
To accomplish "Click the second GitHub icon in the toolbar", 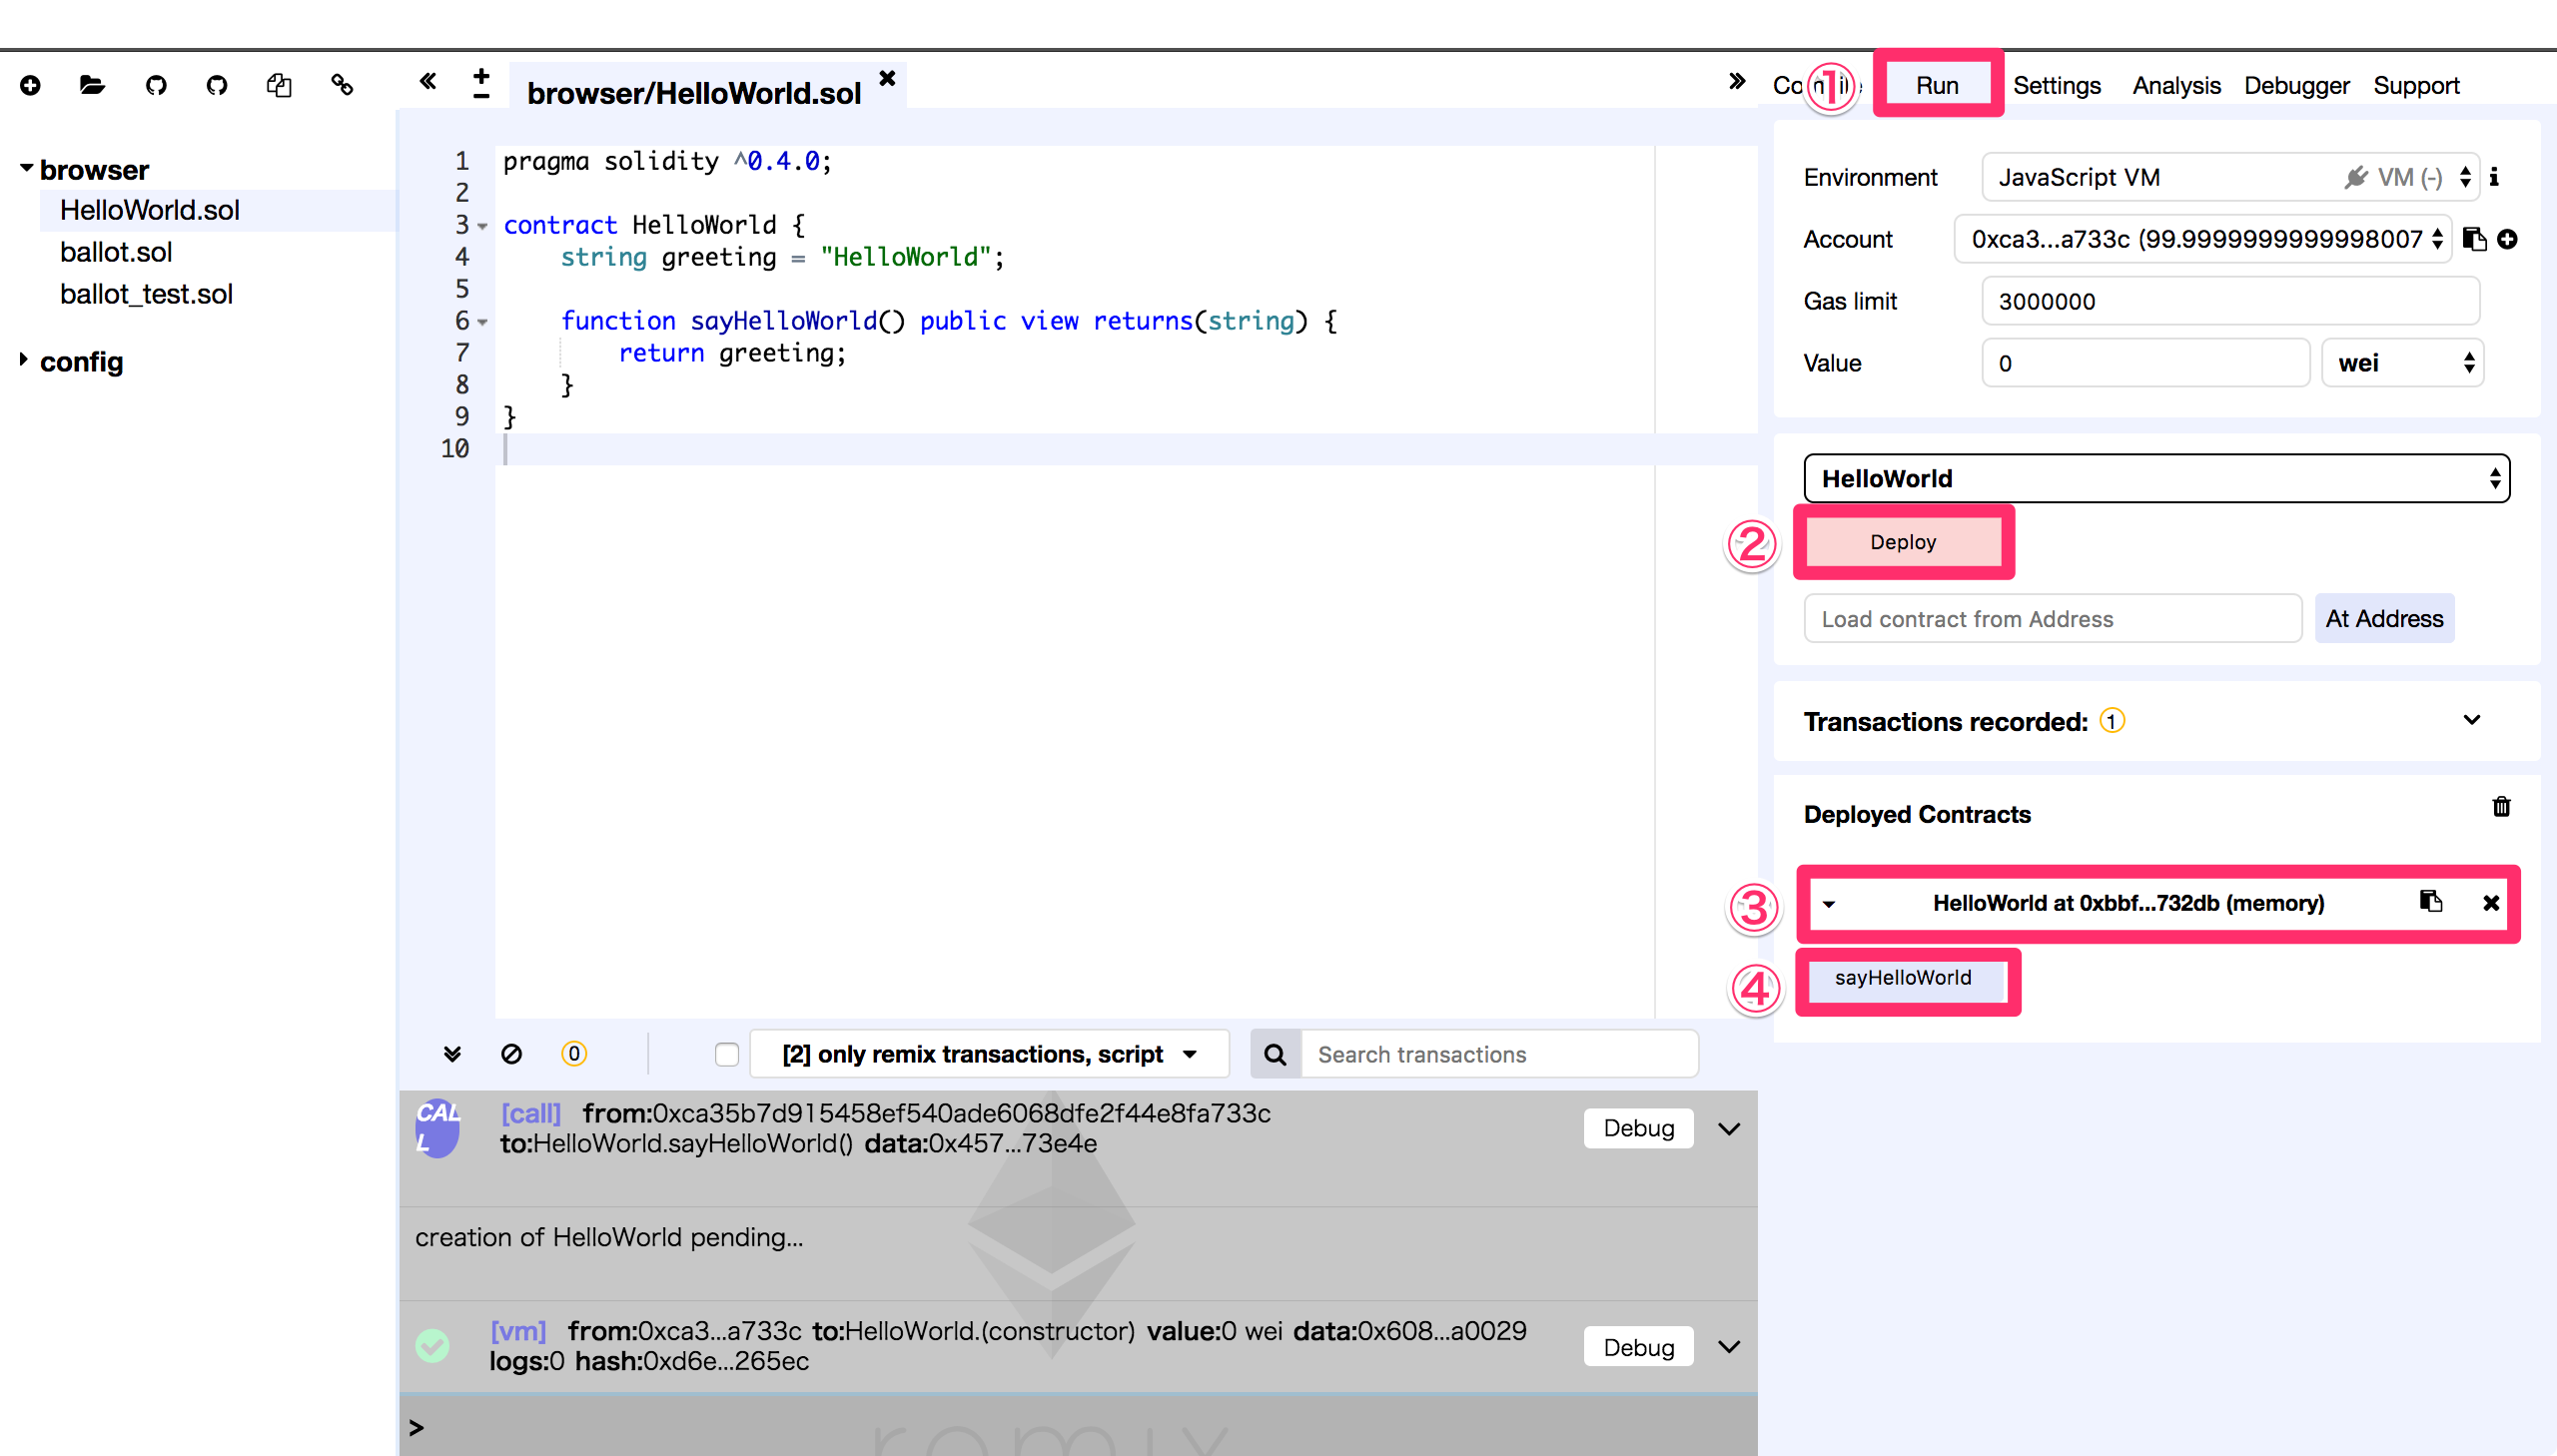I will (217, 85).
